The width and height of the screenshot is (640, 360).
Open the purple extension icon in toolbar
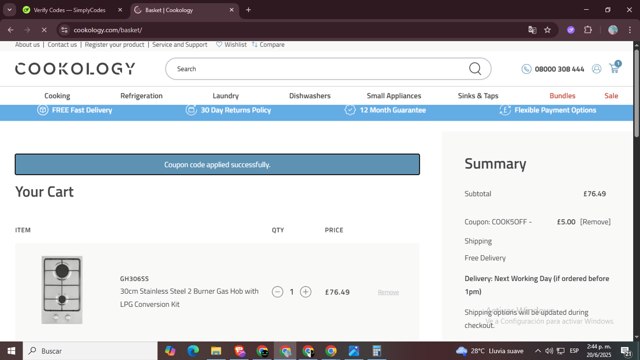[571, 30]
